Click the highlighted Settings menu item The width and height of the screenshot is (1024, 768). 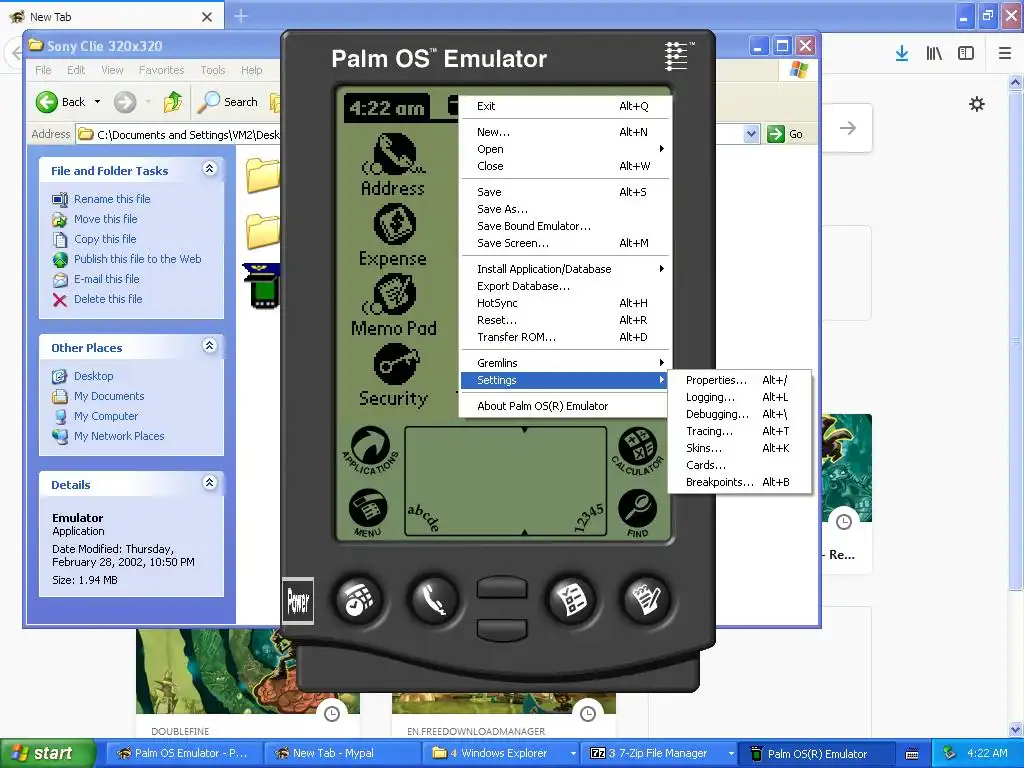566,380
